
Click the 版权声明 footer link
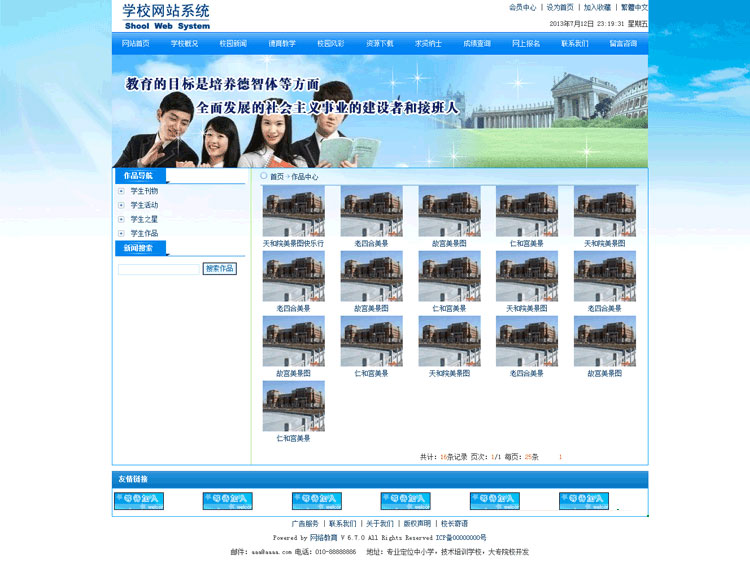pyautogui.click(x=417, y=524)
